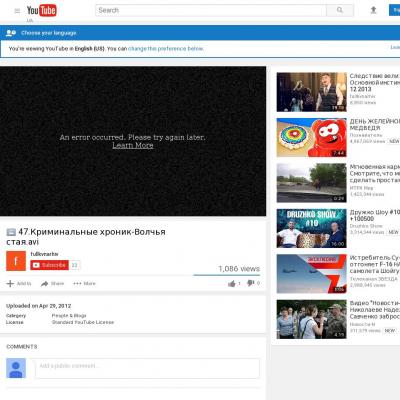400x400 pixels.
Task: Click the Add to plus button
Action: click(19, 284)
